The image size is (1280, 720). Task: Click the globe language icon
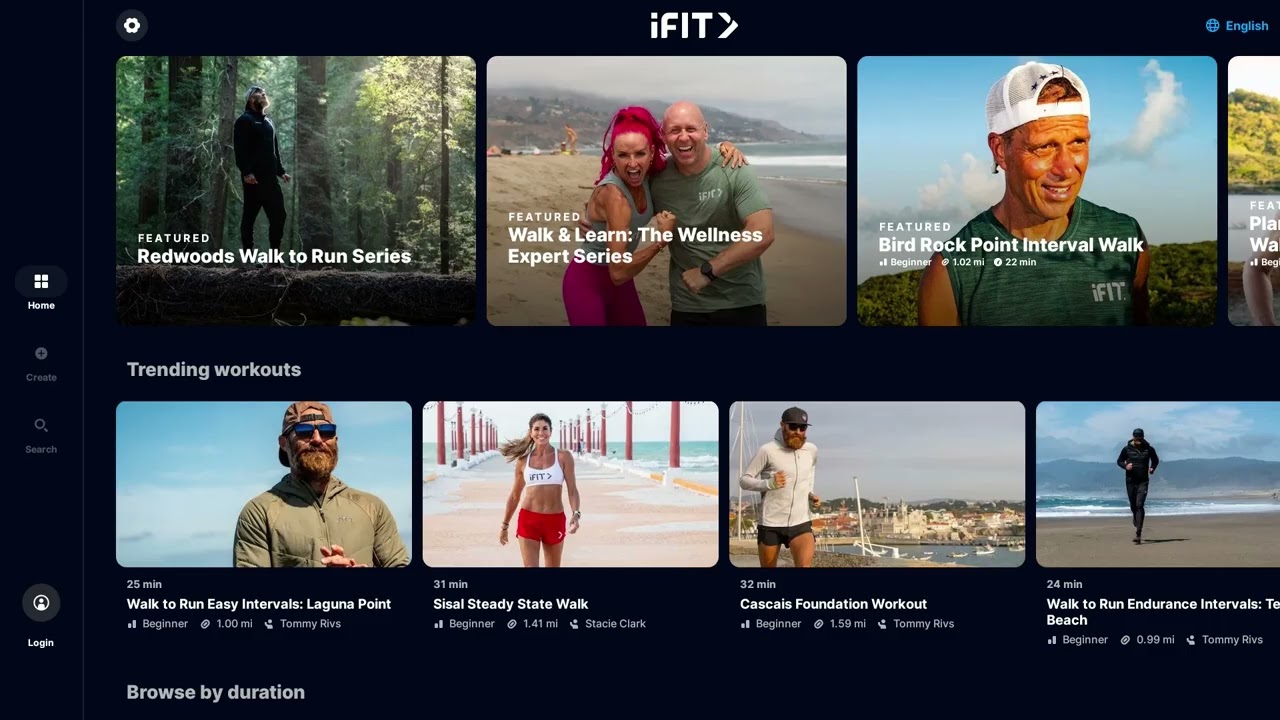[1213, 26]
